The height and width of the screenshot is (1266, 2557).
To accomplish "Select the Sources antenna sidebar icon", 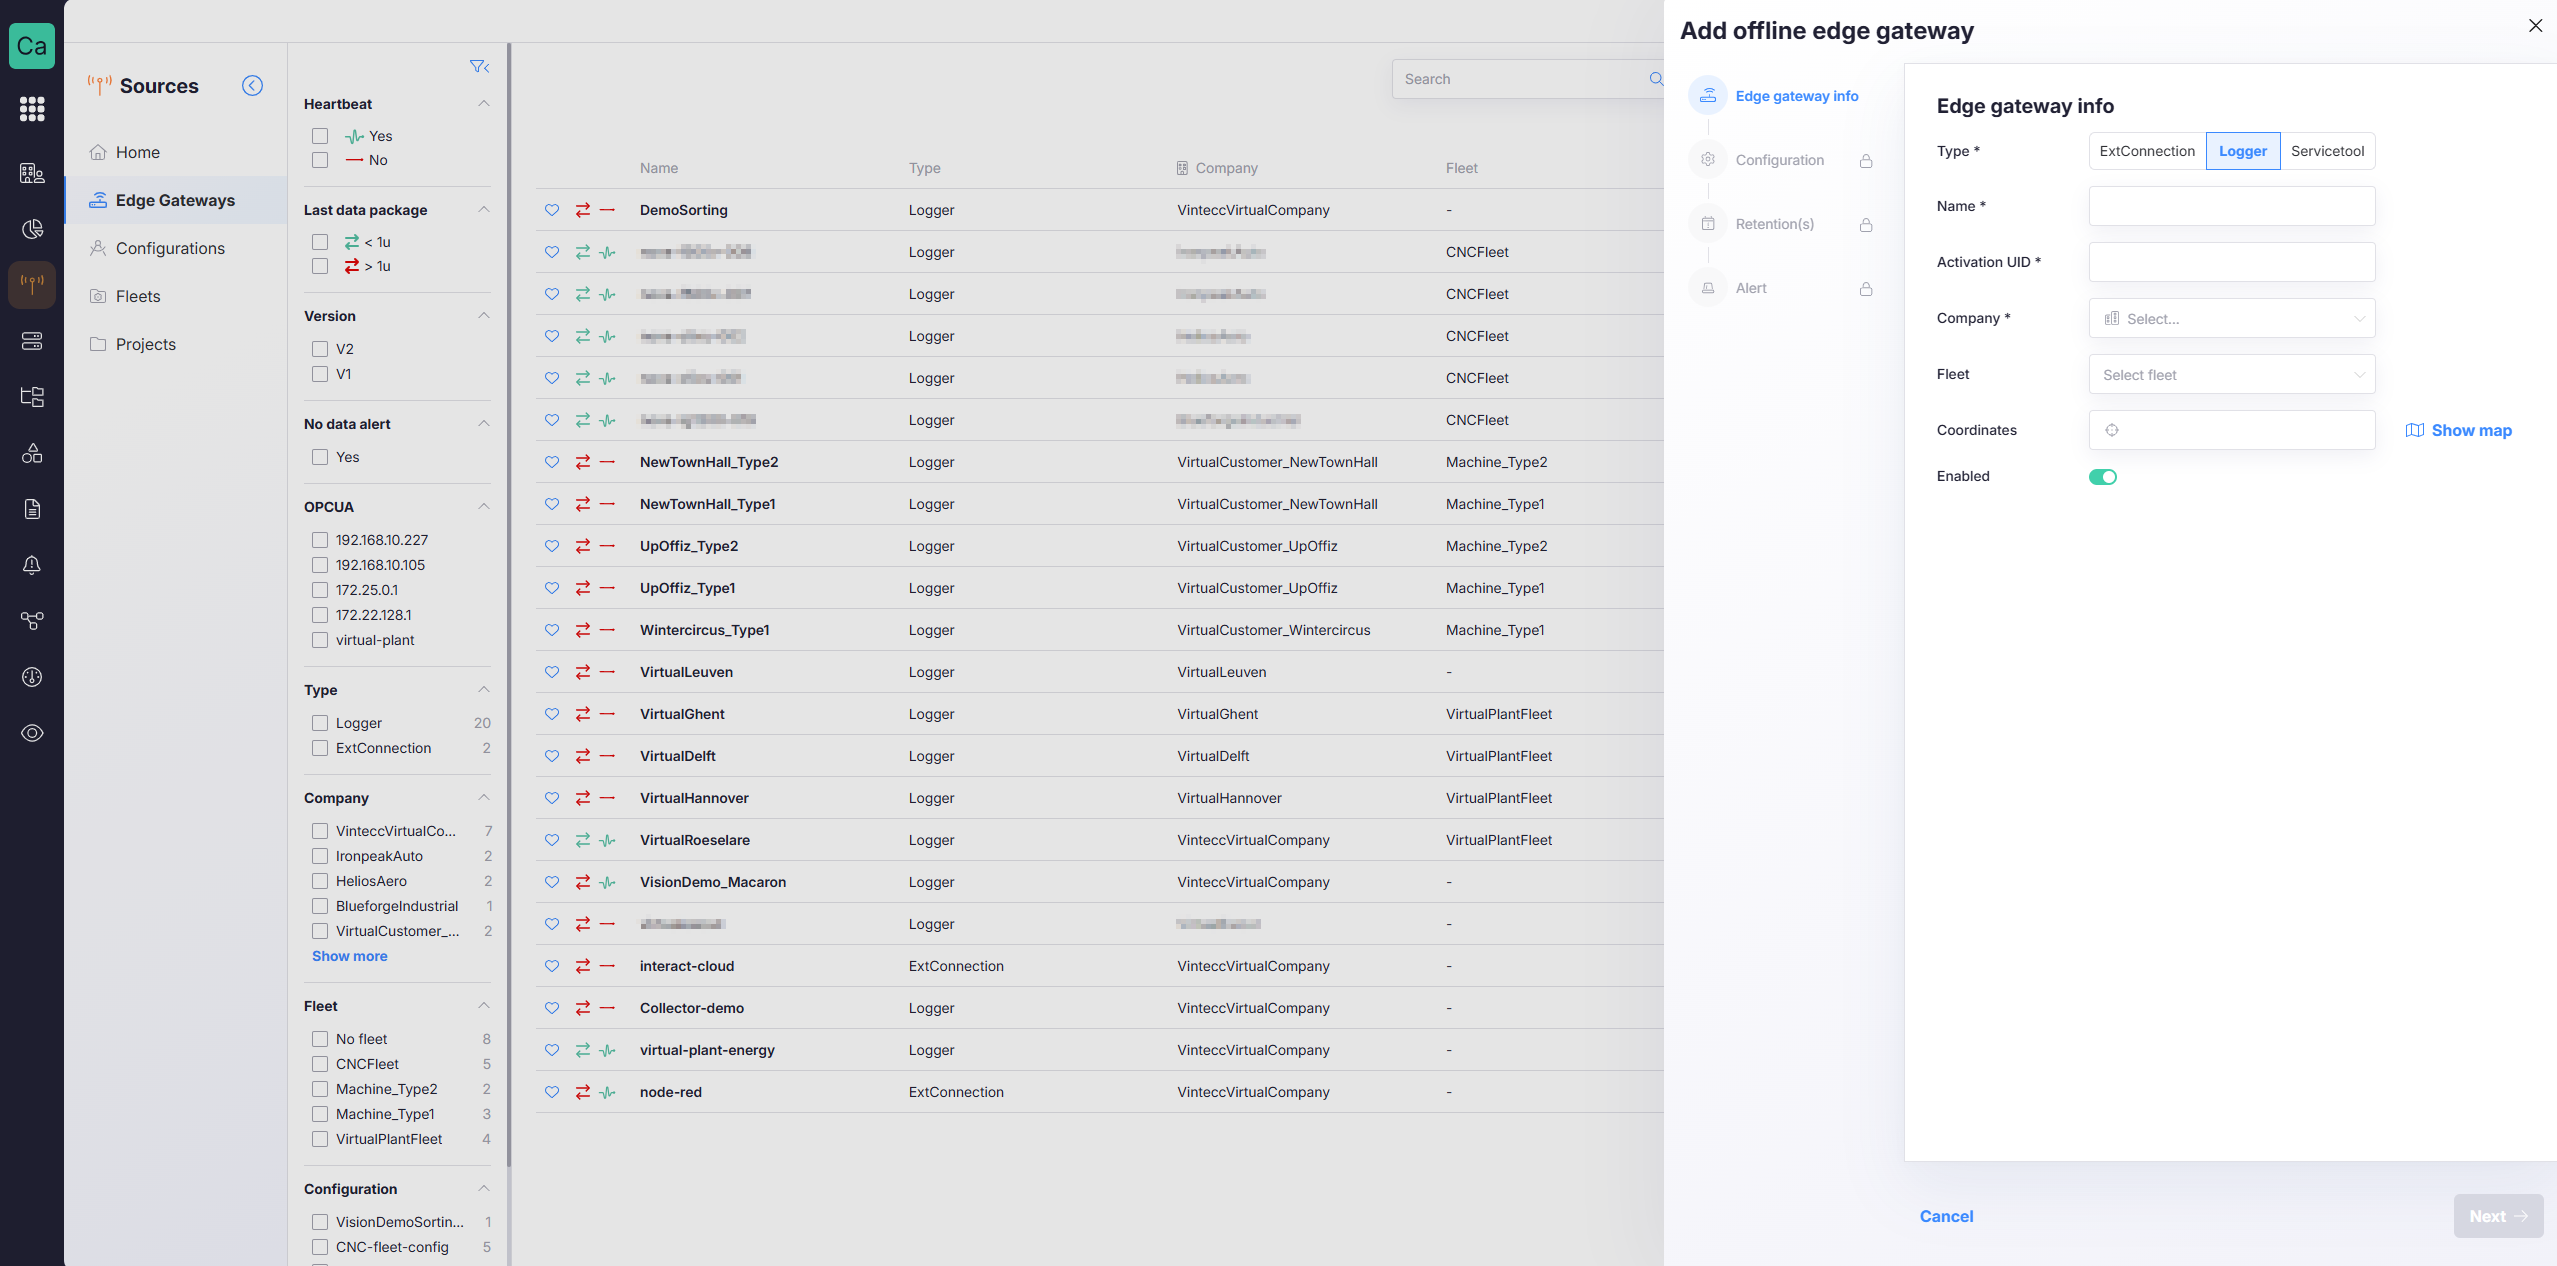I will (x=32, y=285).
